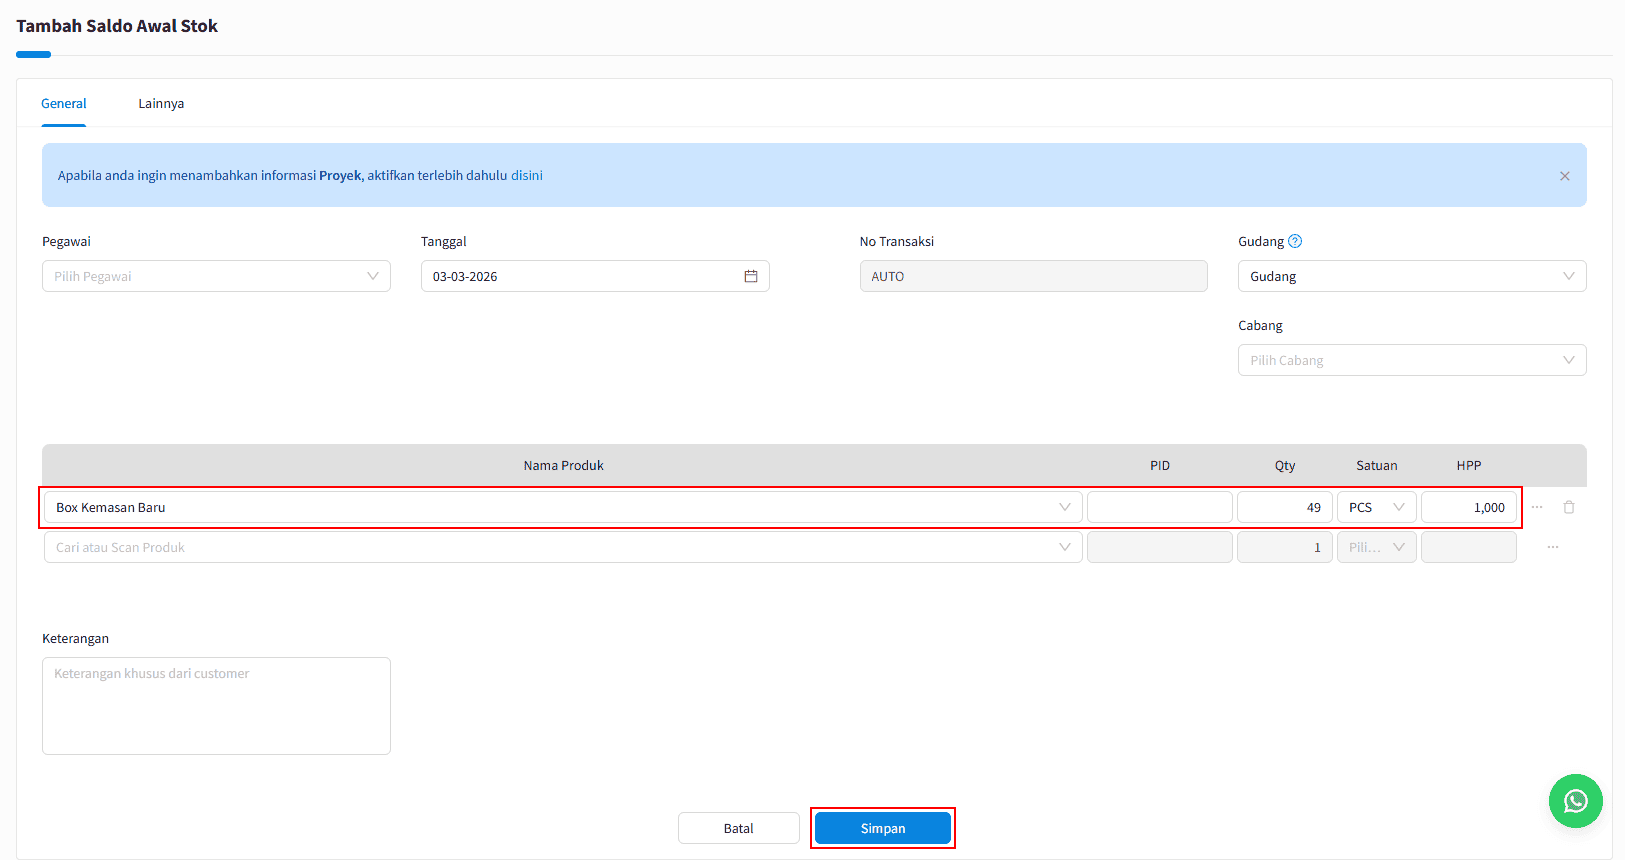This screenshot has width=1625, height=860.
Task: Click the Gudang help question mark icon
Action: tap(1295, 241)
